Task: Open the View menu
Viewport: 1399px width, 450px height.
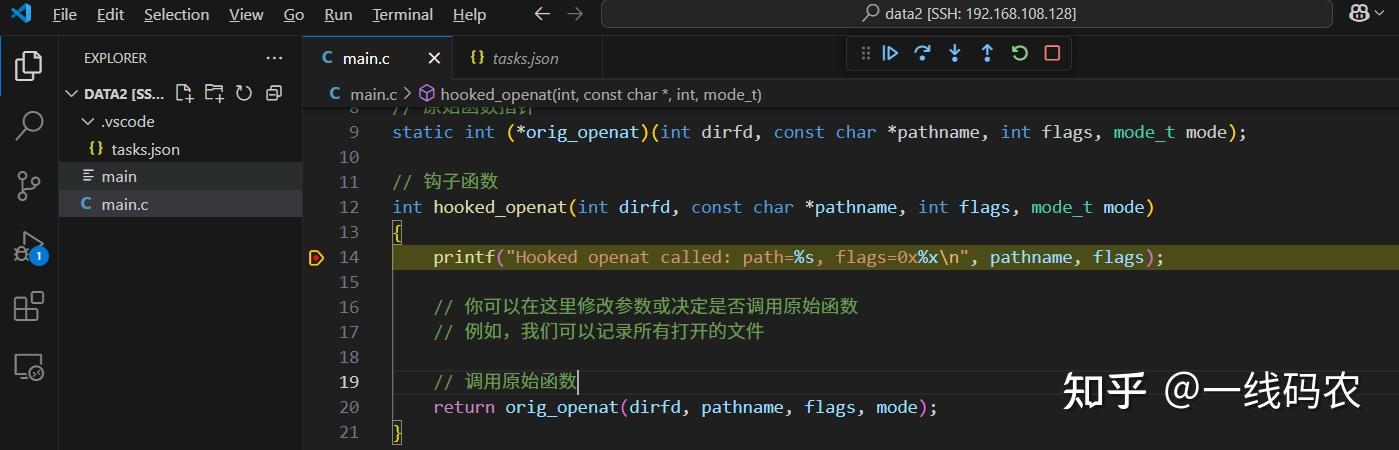Action: 246,15
